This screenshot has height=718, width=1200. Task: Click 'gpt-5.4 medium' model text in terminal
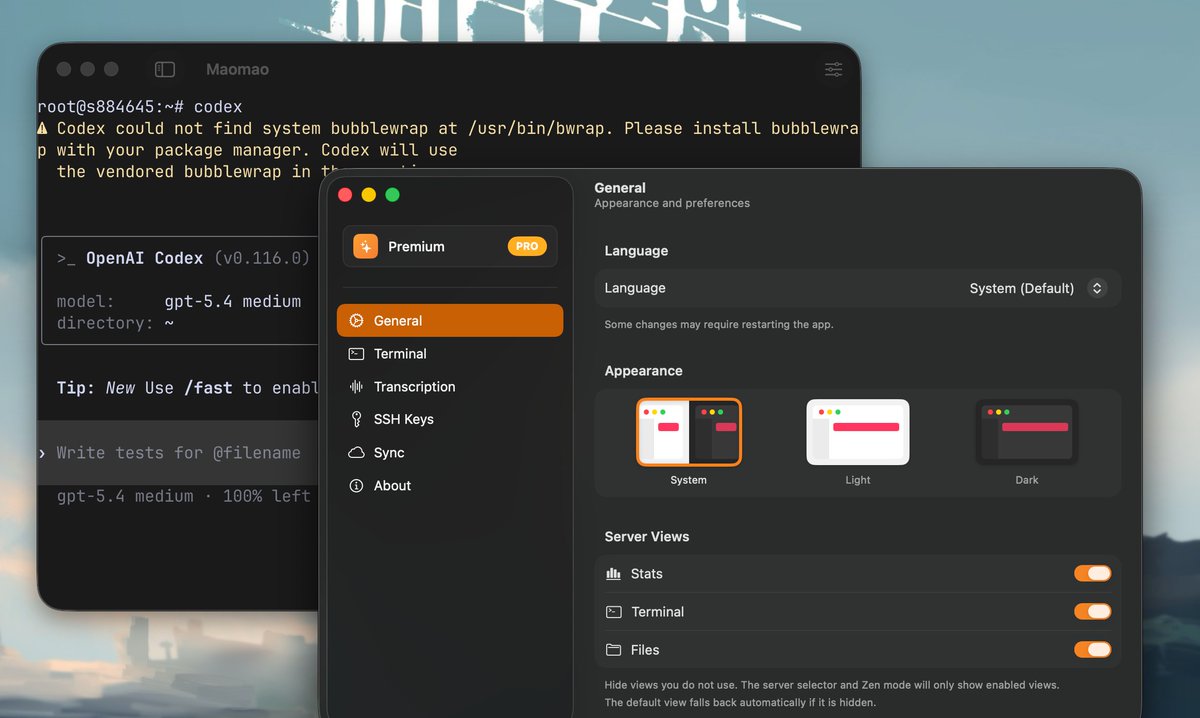[x=232, y=301]
